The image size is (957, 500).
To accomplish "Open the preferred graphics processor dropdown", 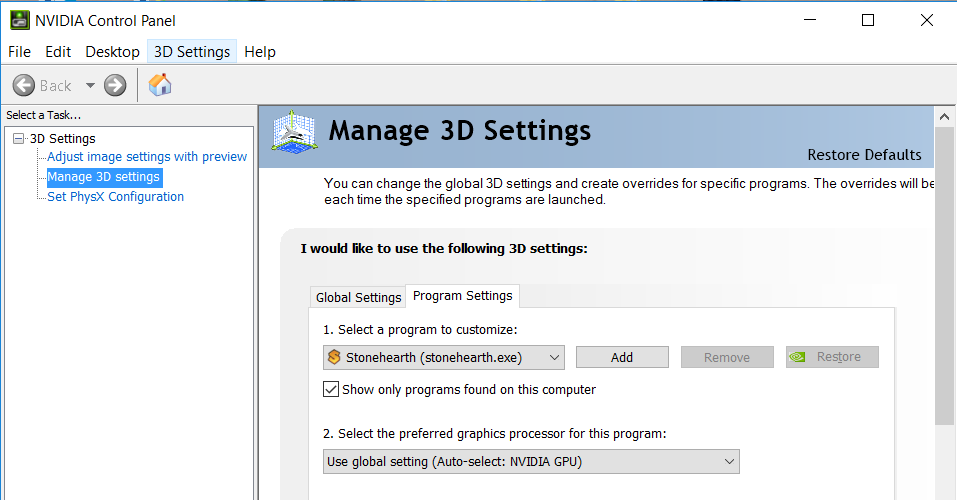I will [x=531, y=462].
